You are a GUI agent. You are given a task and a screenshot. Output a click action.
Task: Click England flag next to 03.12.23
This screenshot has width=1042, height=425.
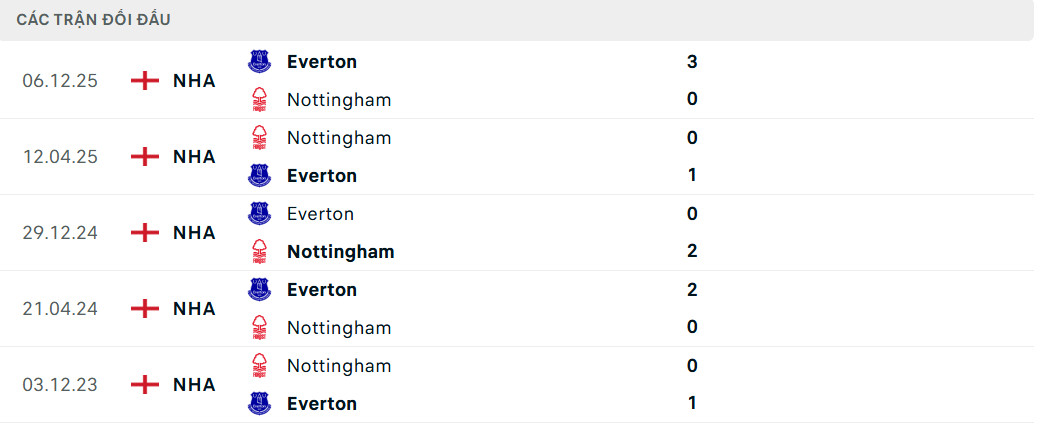[x=145, y=385]
